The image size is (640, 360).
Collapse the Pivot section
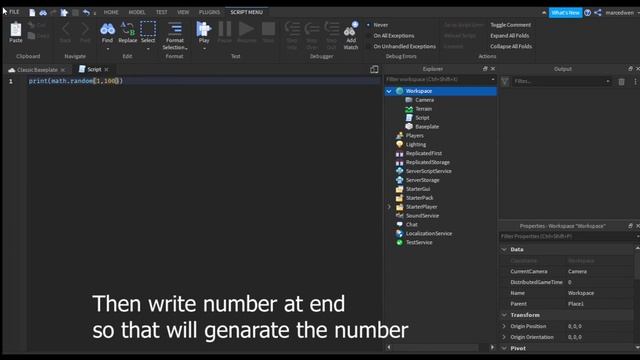[x=504, y=348]
